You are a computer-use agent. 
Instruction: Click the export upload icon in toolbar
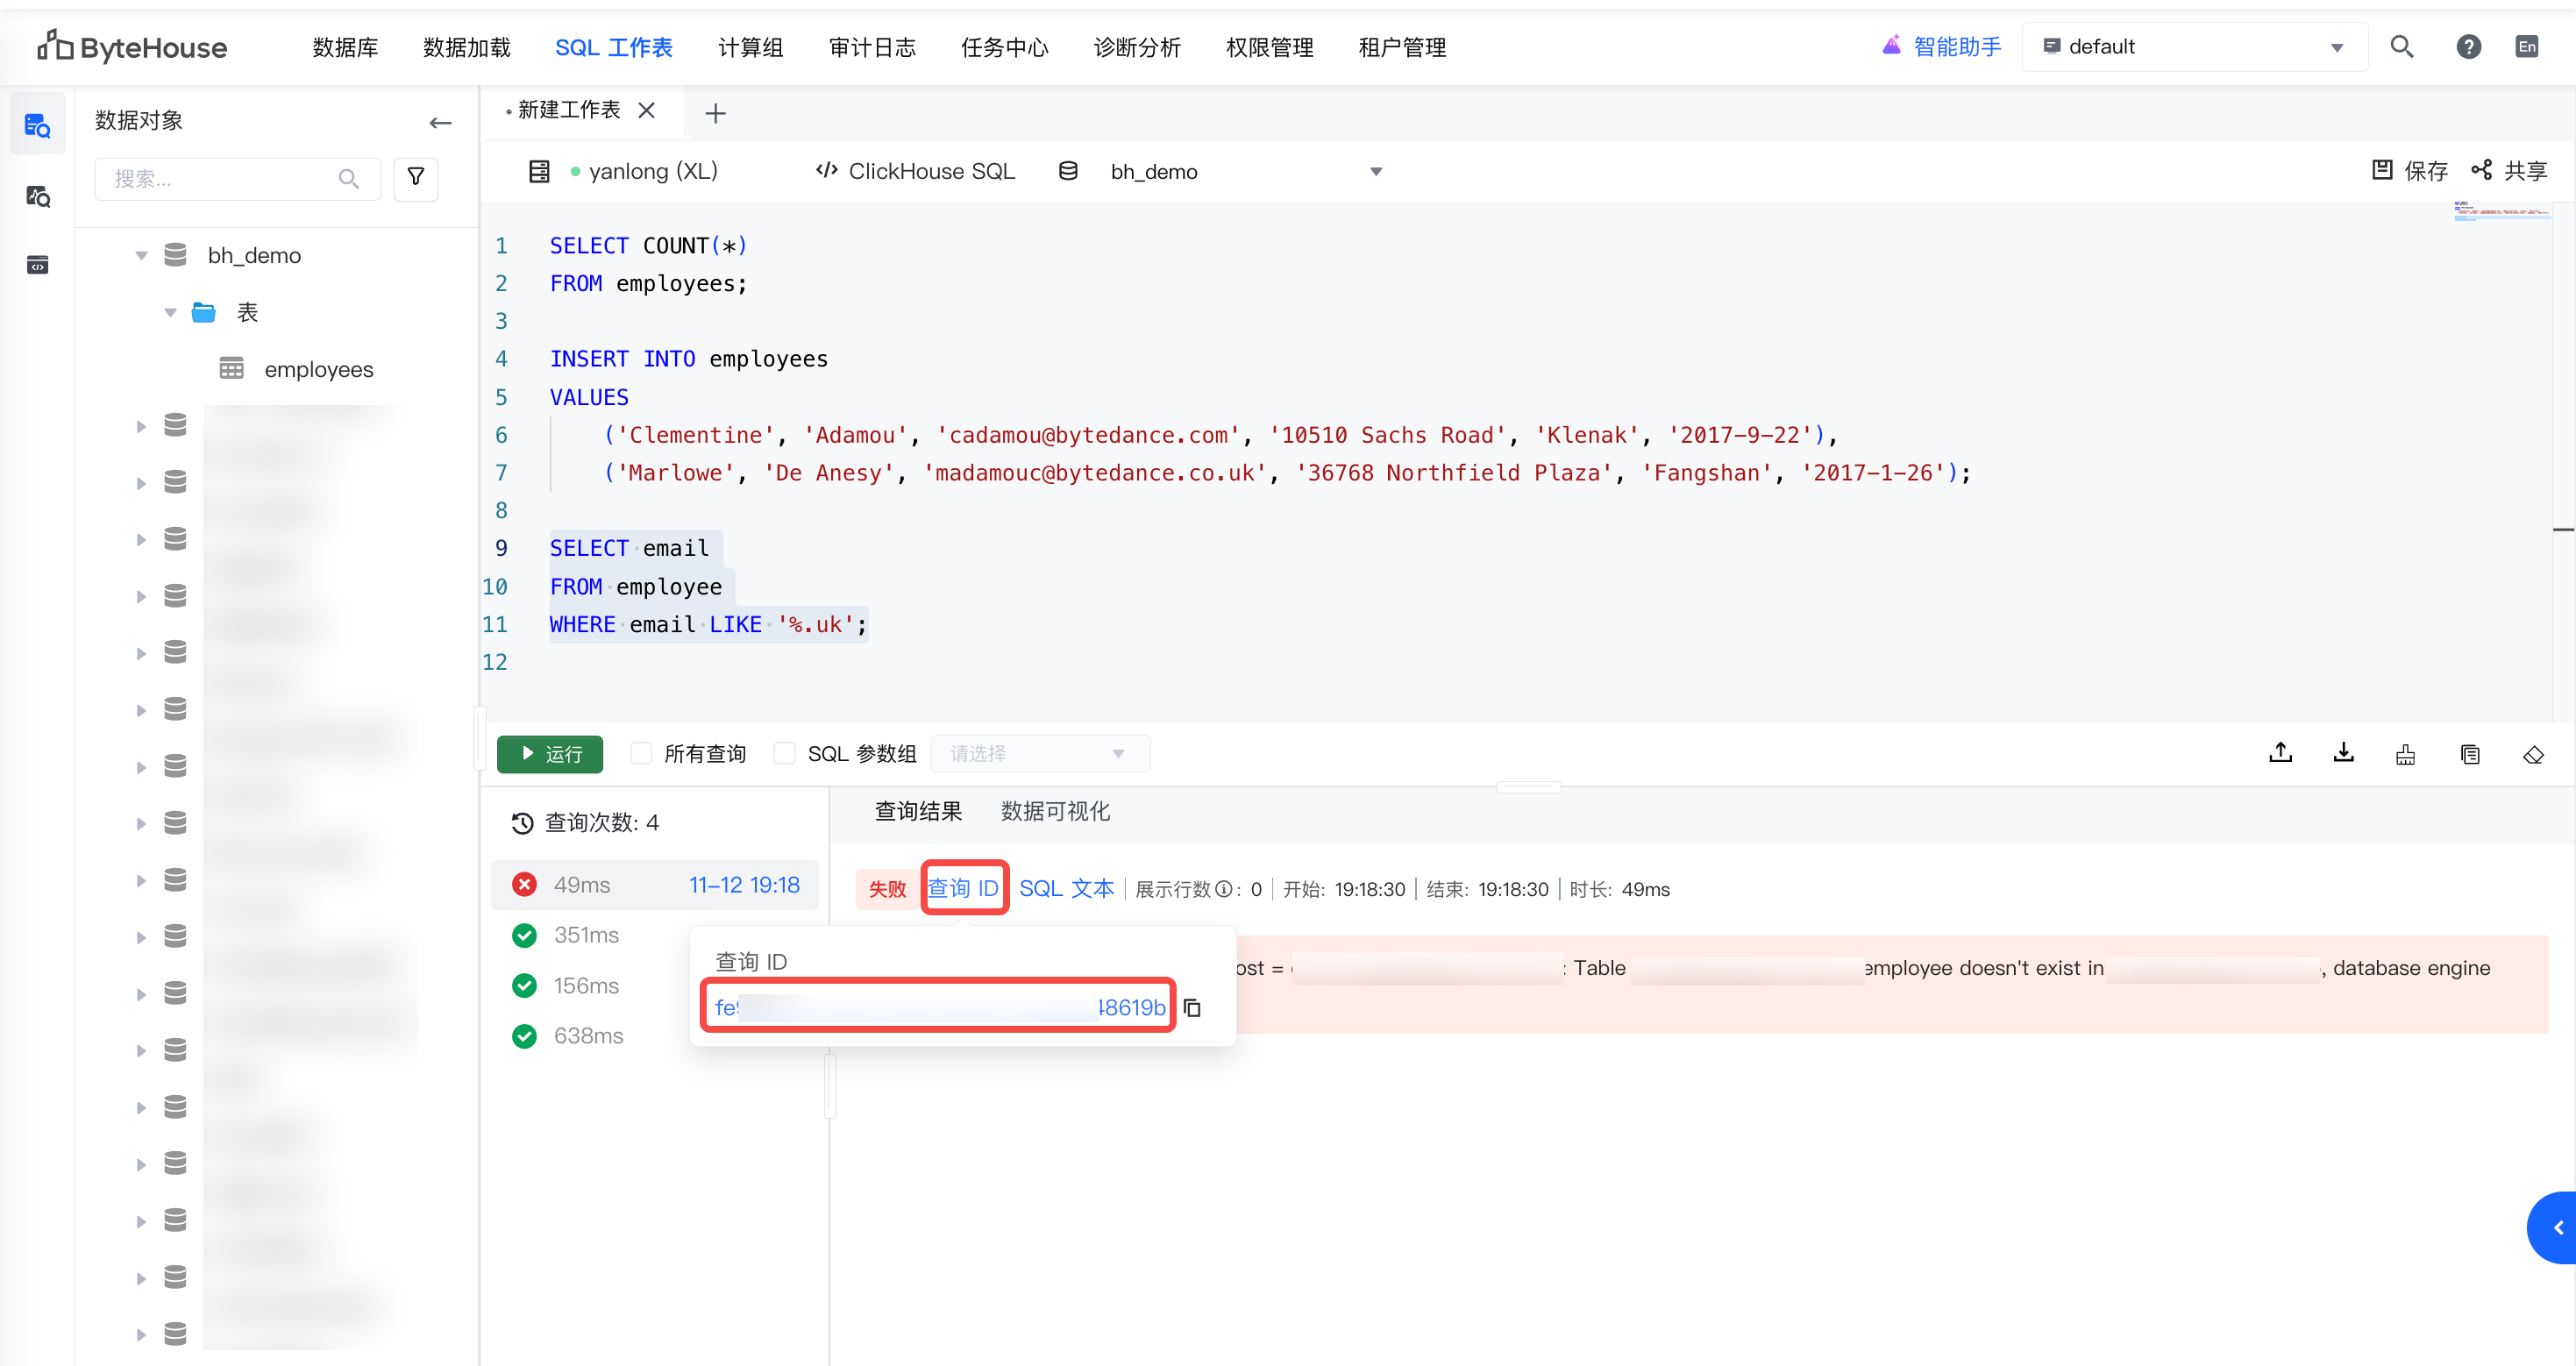coord(2280,753)
